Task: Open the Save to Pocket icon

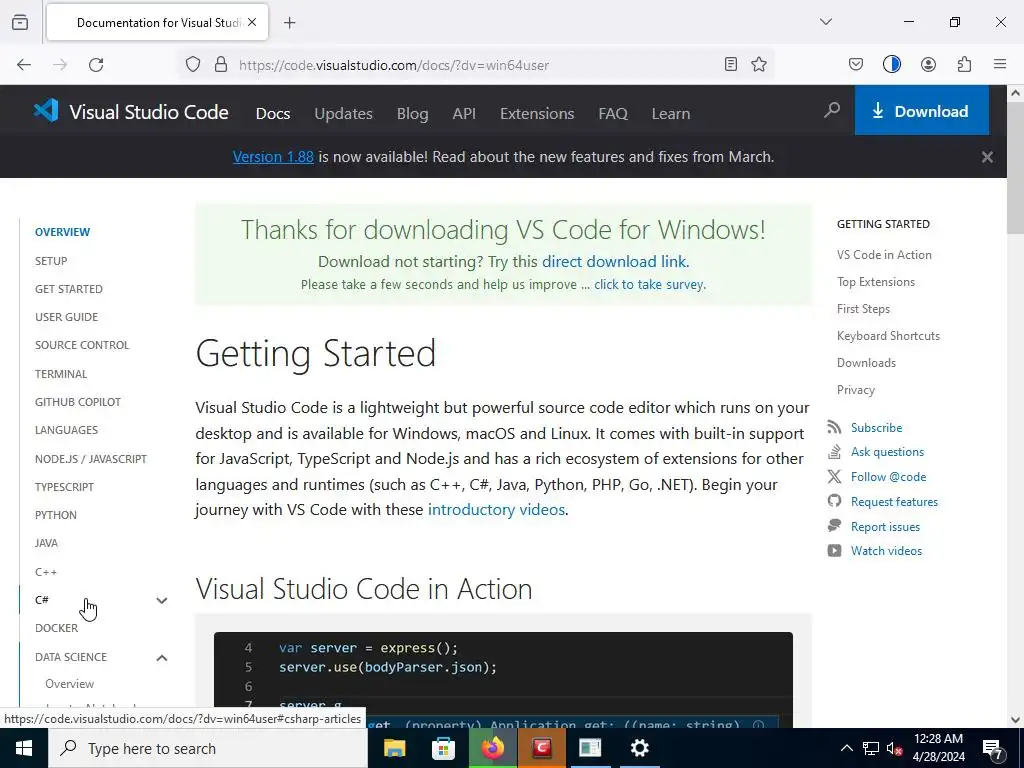Action: (x=856, y=64)
